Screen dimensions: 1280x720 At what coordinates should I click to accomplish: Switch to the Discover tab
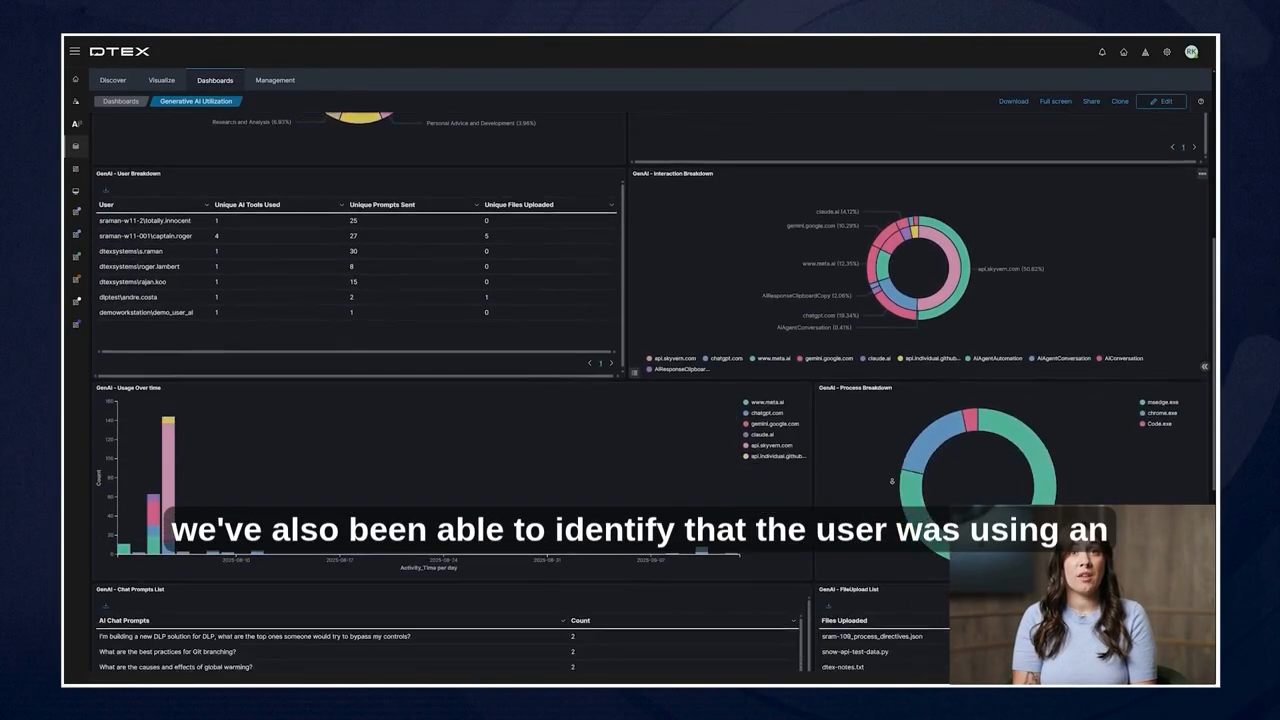coord(113,80)
